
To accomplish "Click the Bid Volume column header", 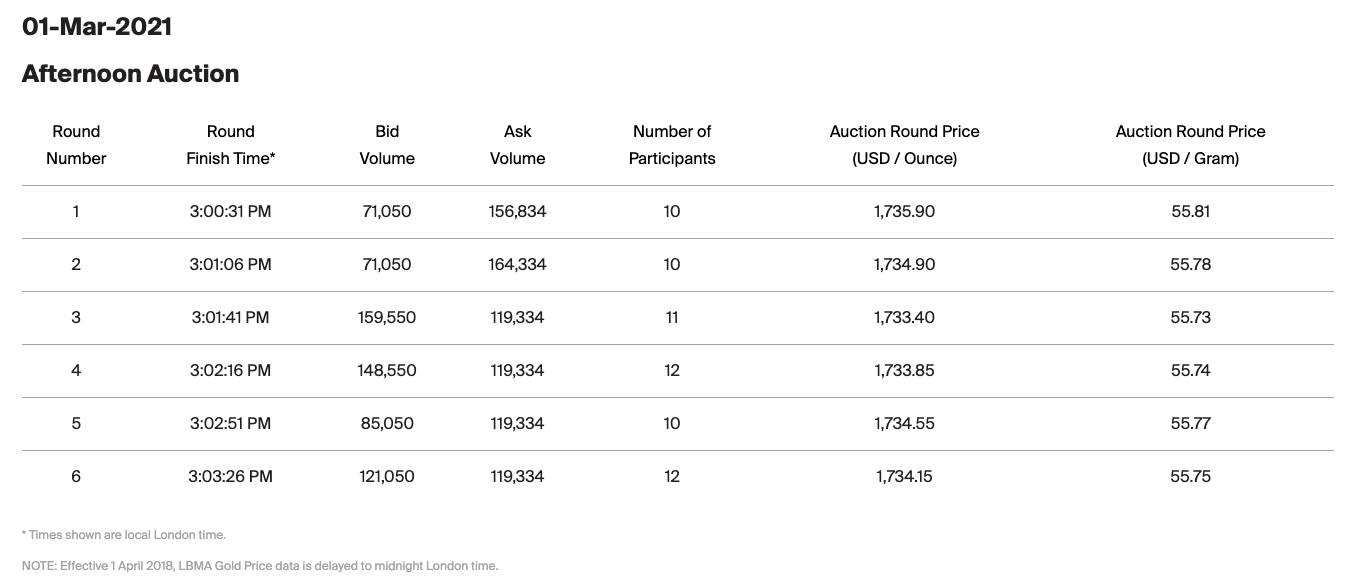I will (387, 145).
